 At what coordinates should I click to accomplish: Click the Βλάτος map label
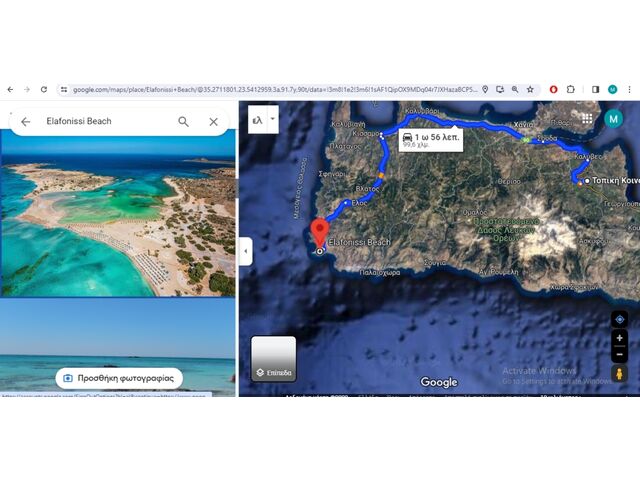(x=367, y=189)
